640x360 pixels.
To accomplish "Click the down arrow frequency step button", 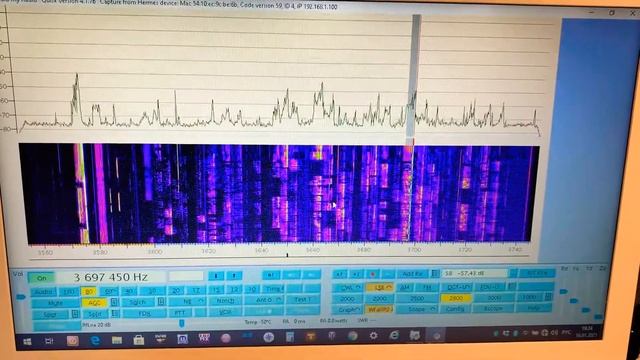I will 216,276.
